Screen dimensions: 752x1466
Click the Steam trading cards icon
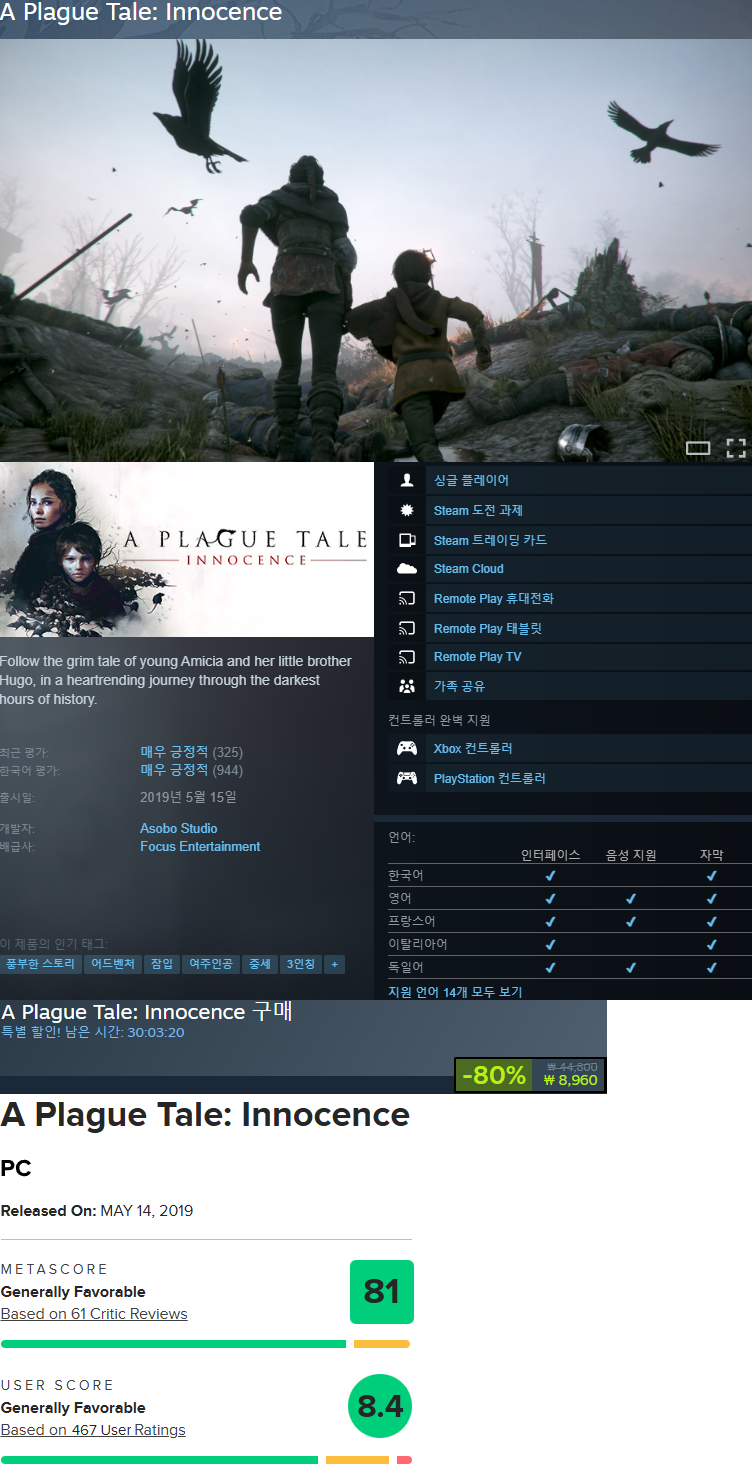[407, 540]
